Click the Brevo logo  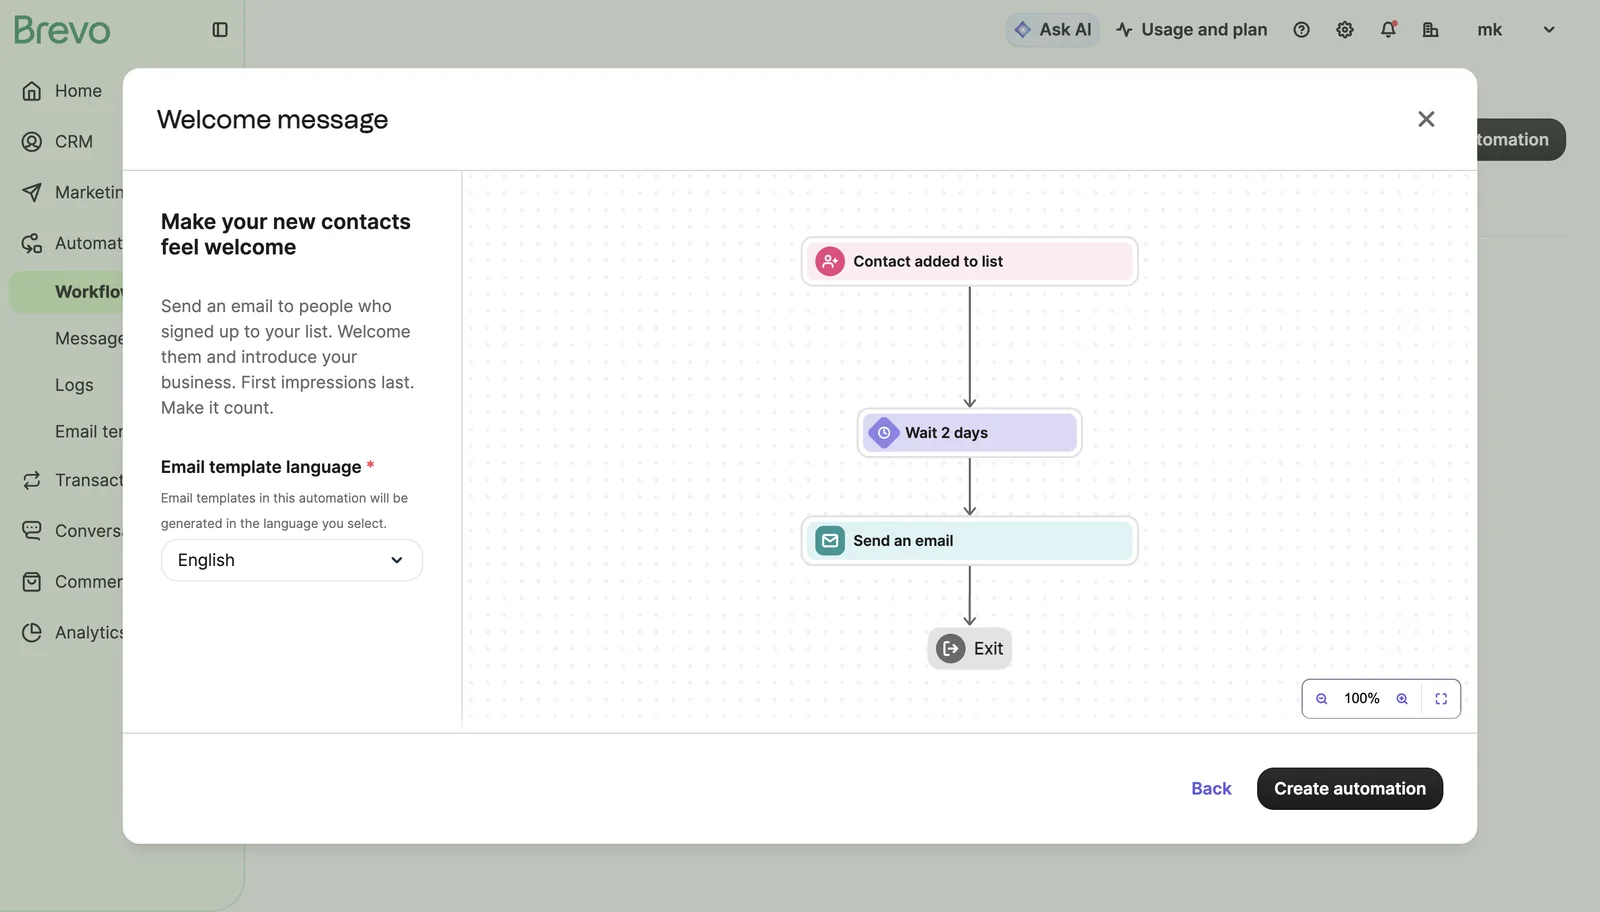click(x=62, y=30)
